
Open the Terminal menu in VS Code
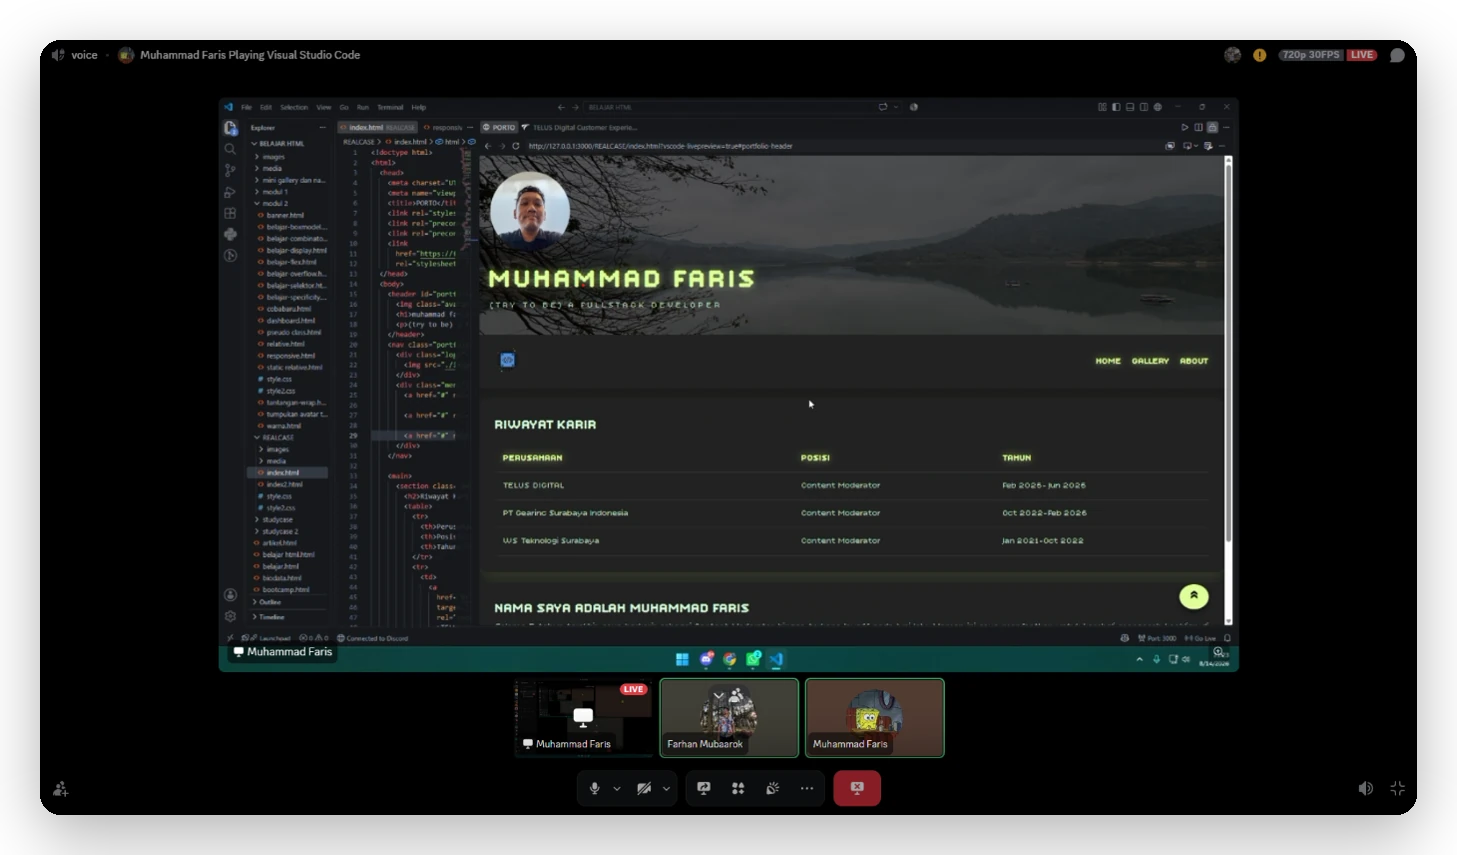click(390, 107)
